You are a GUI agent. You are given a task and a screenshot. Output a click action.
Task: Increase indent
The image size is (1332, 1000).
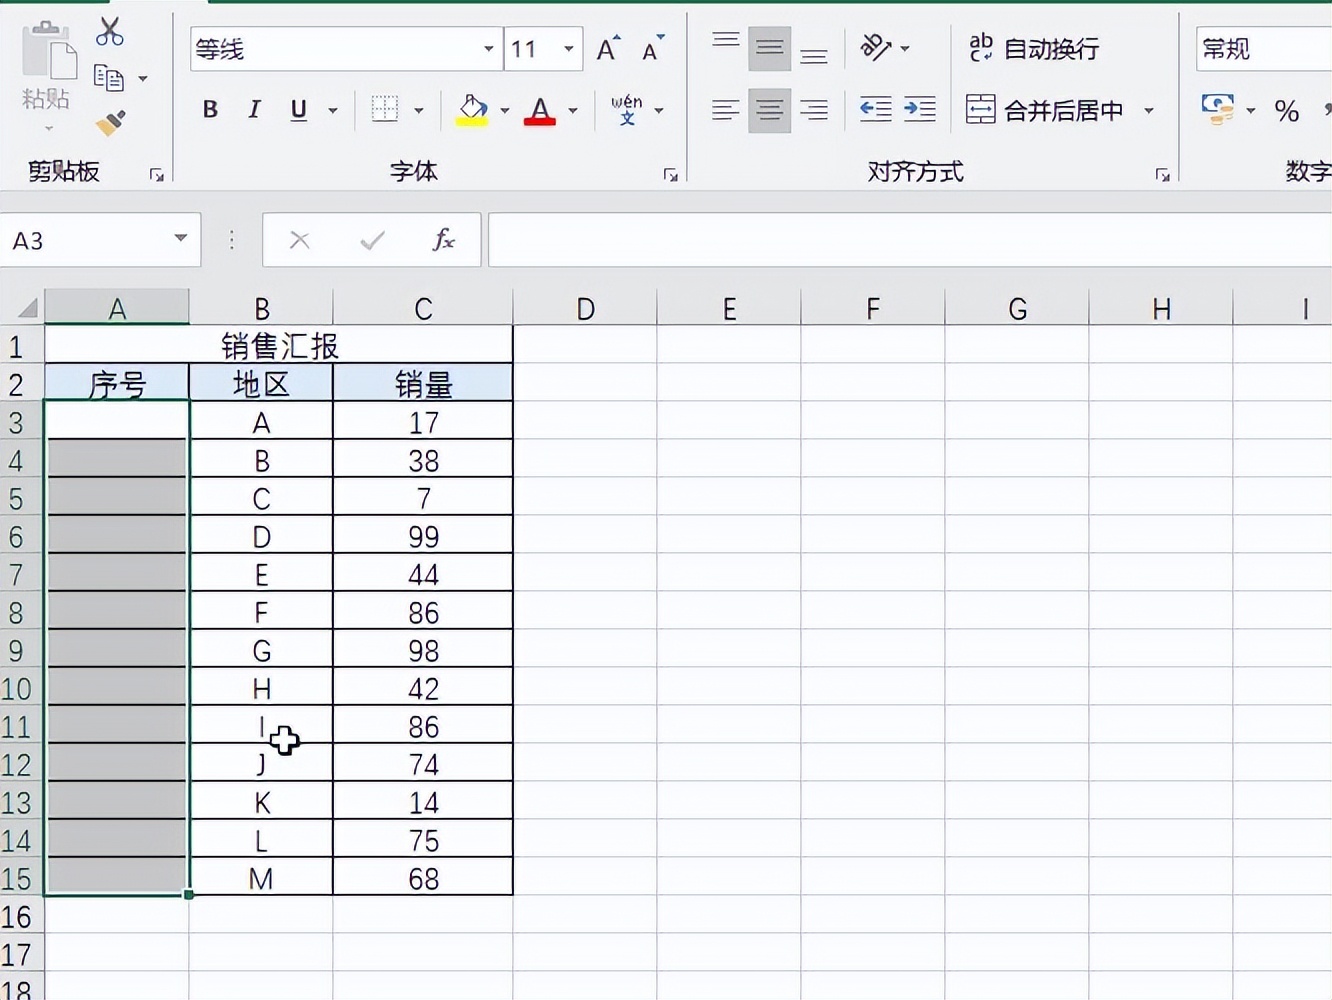[919, 109]
